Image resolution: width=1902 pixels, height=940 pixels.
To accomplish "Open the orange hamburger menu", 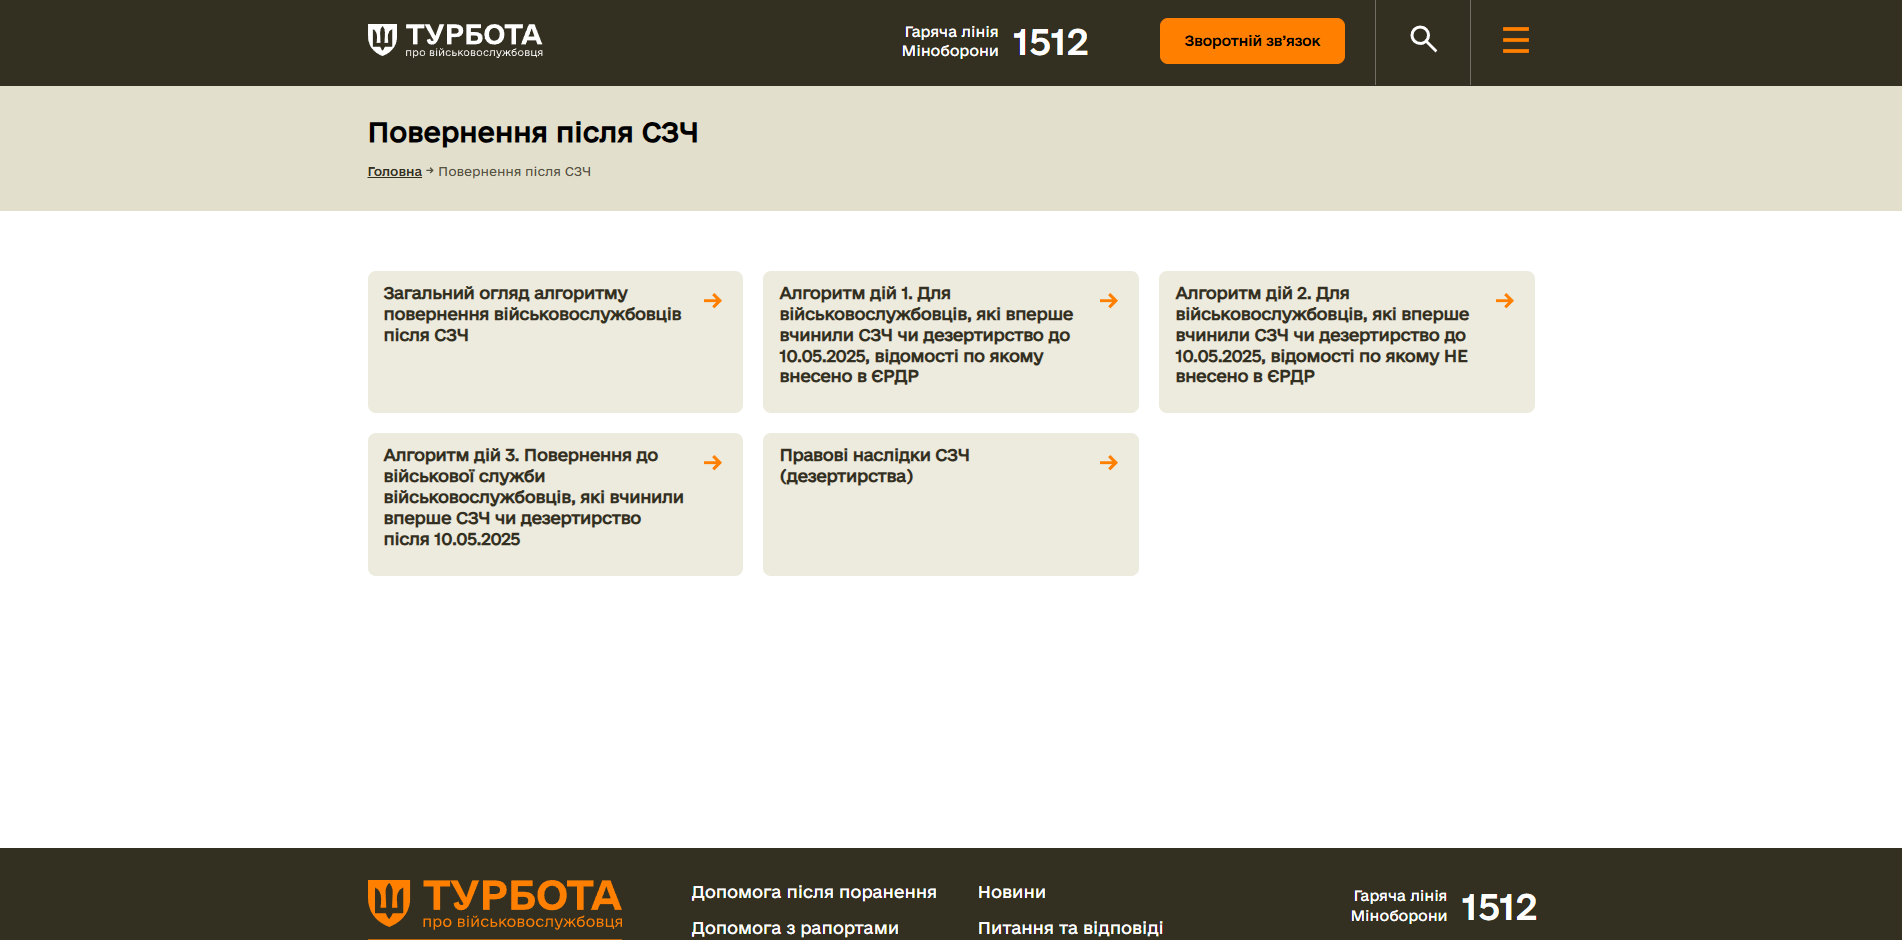I will click(1515, 40).
